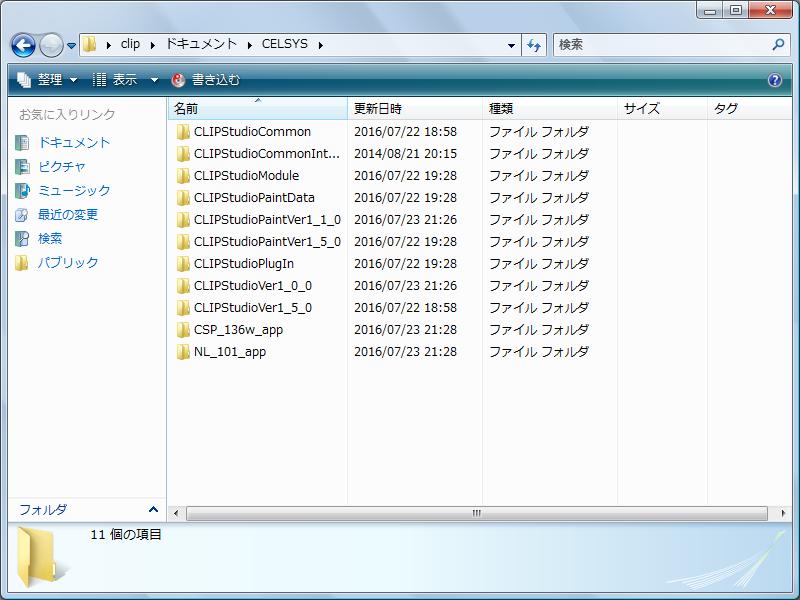
Task: Open the address bar history dropdown
Action: point(511,45)
